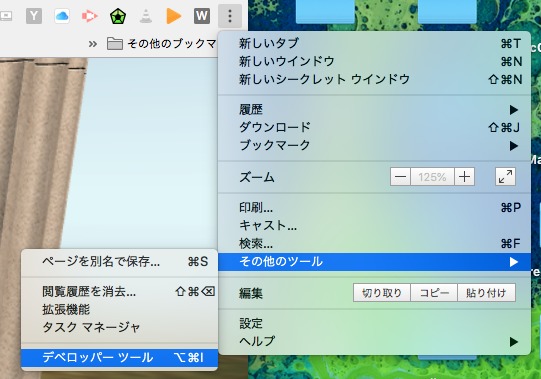Click the red video camera extension icon
541x379 pixels.
tap(89, 16)
